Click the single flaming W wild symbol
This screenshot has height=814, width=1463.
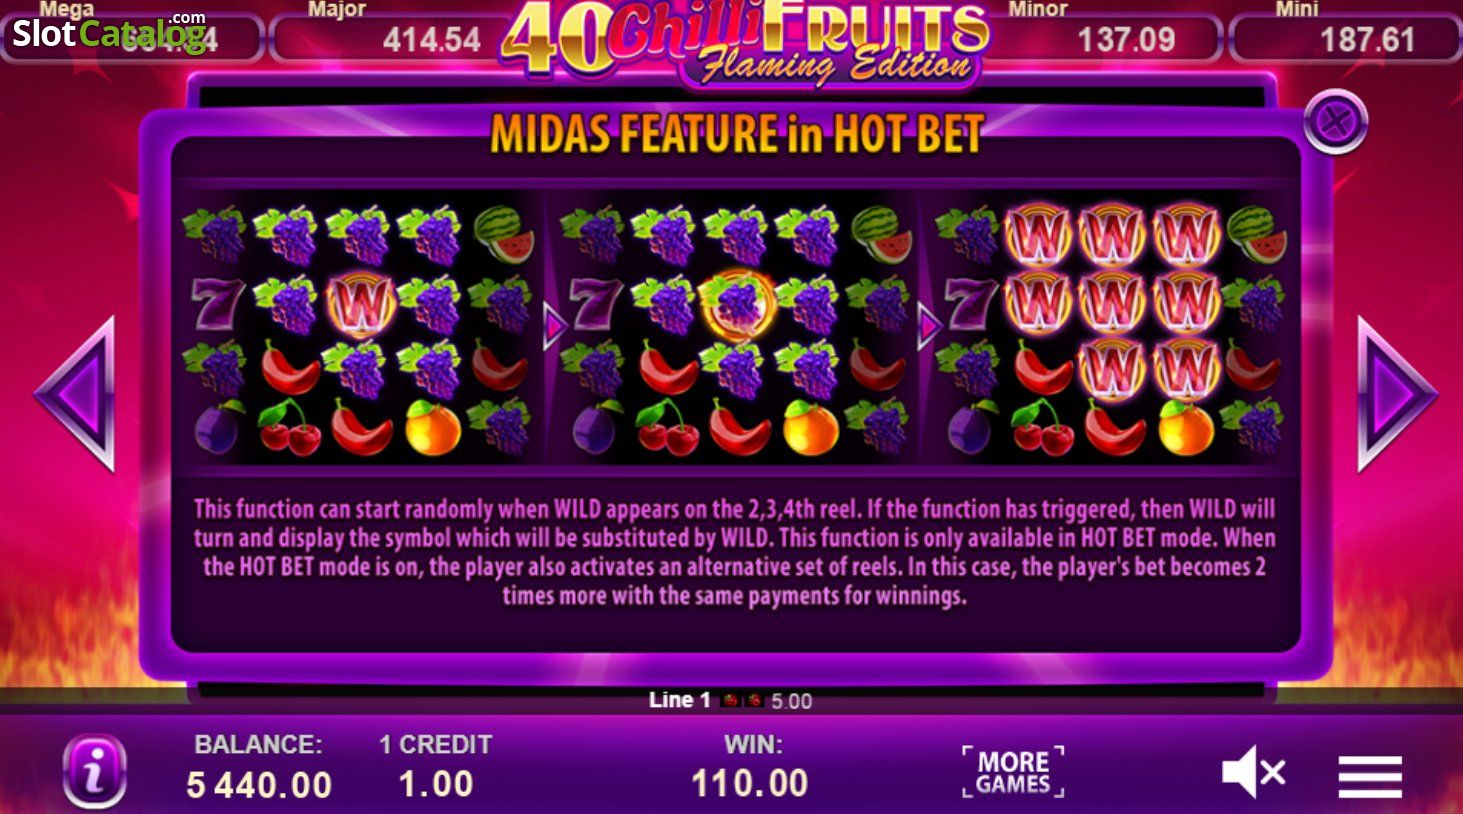[361, 303]
